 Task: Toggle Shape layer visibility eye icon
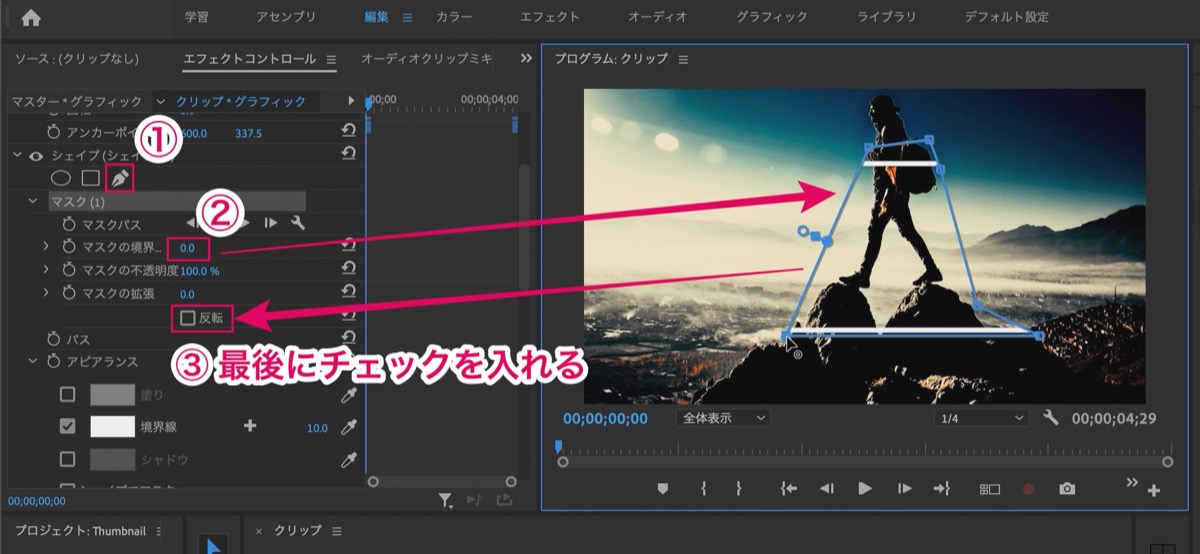[36, 155]
